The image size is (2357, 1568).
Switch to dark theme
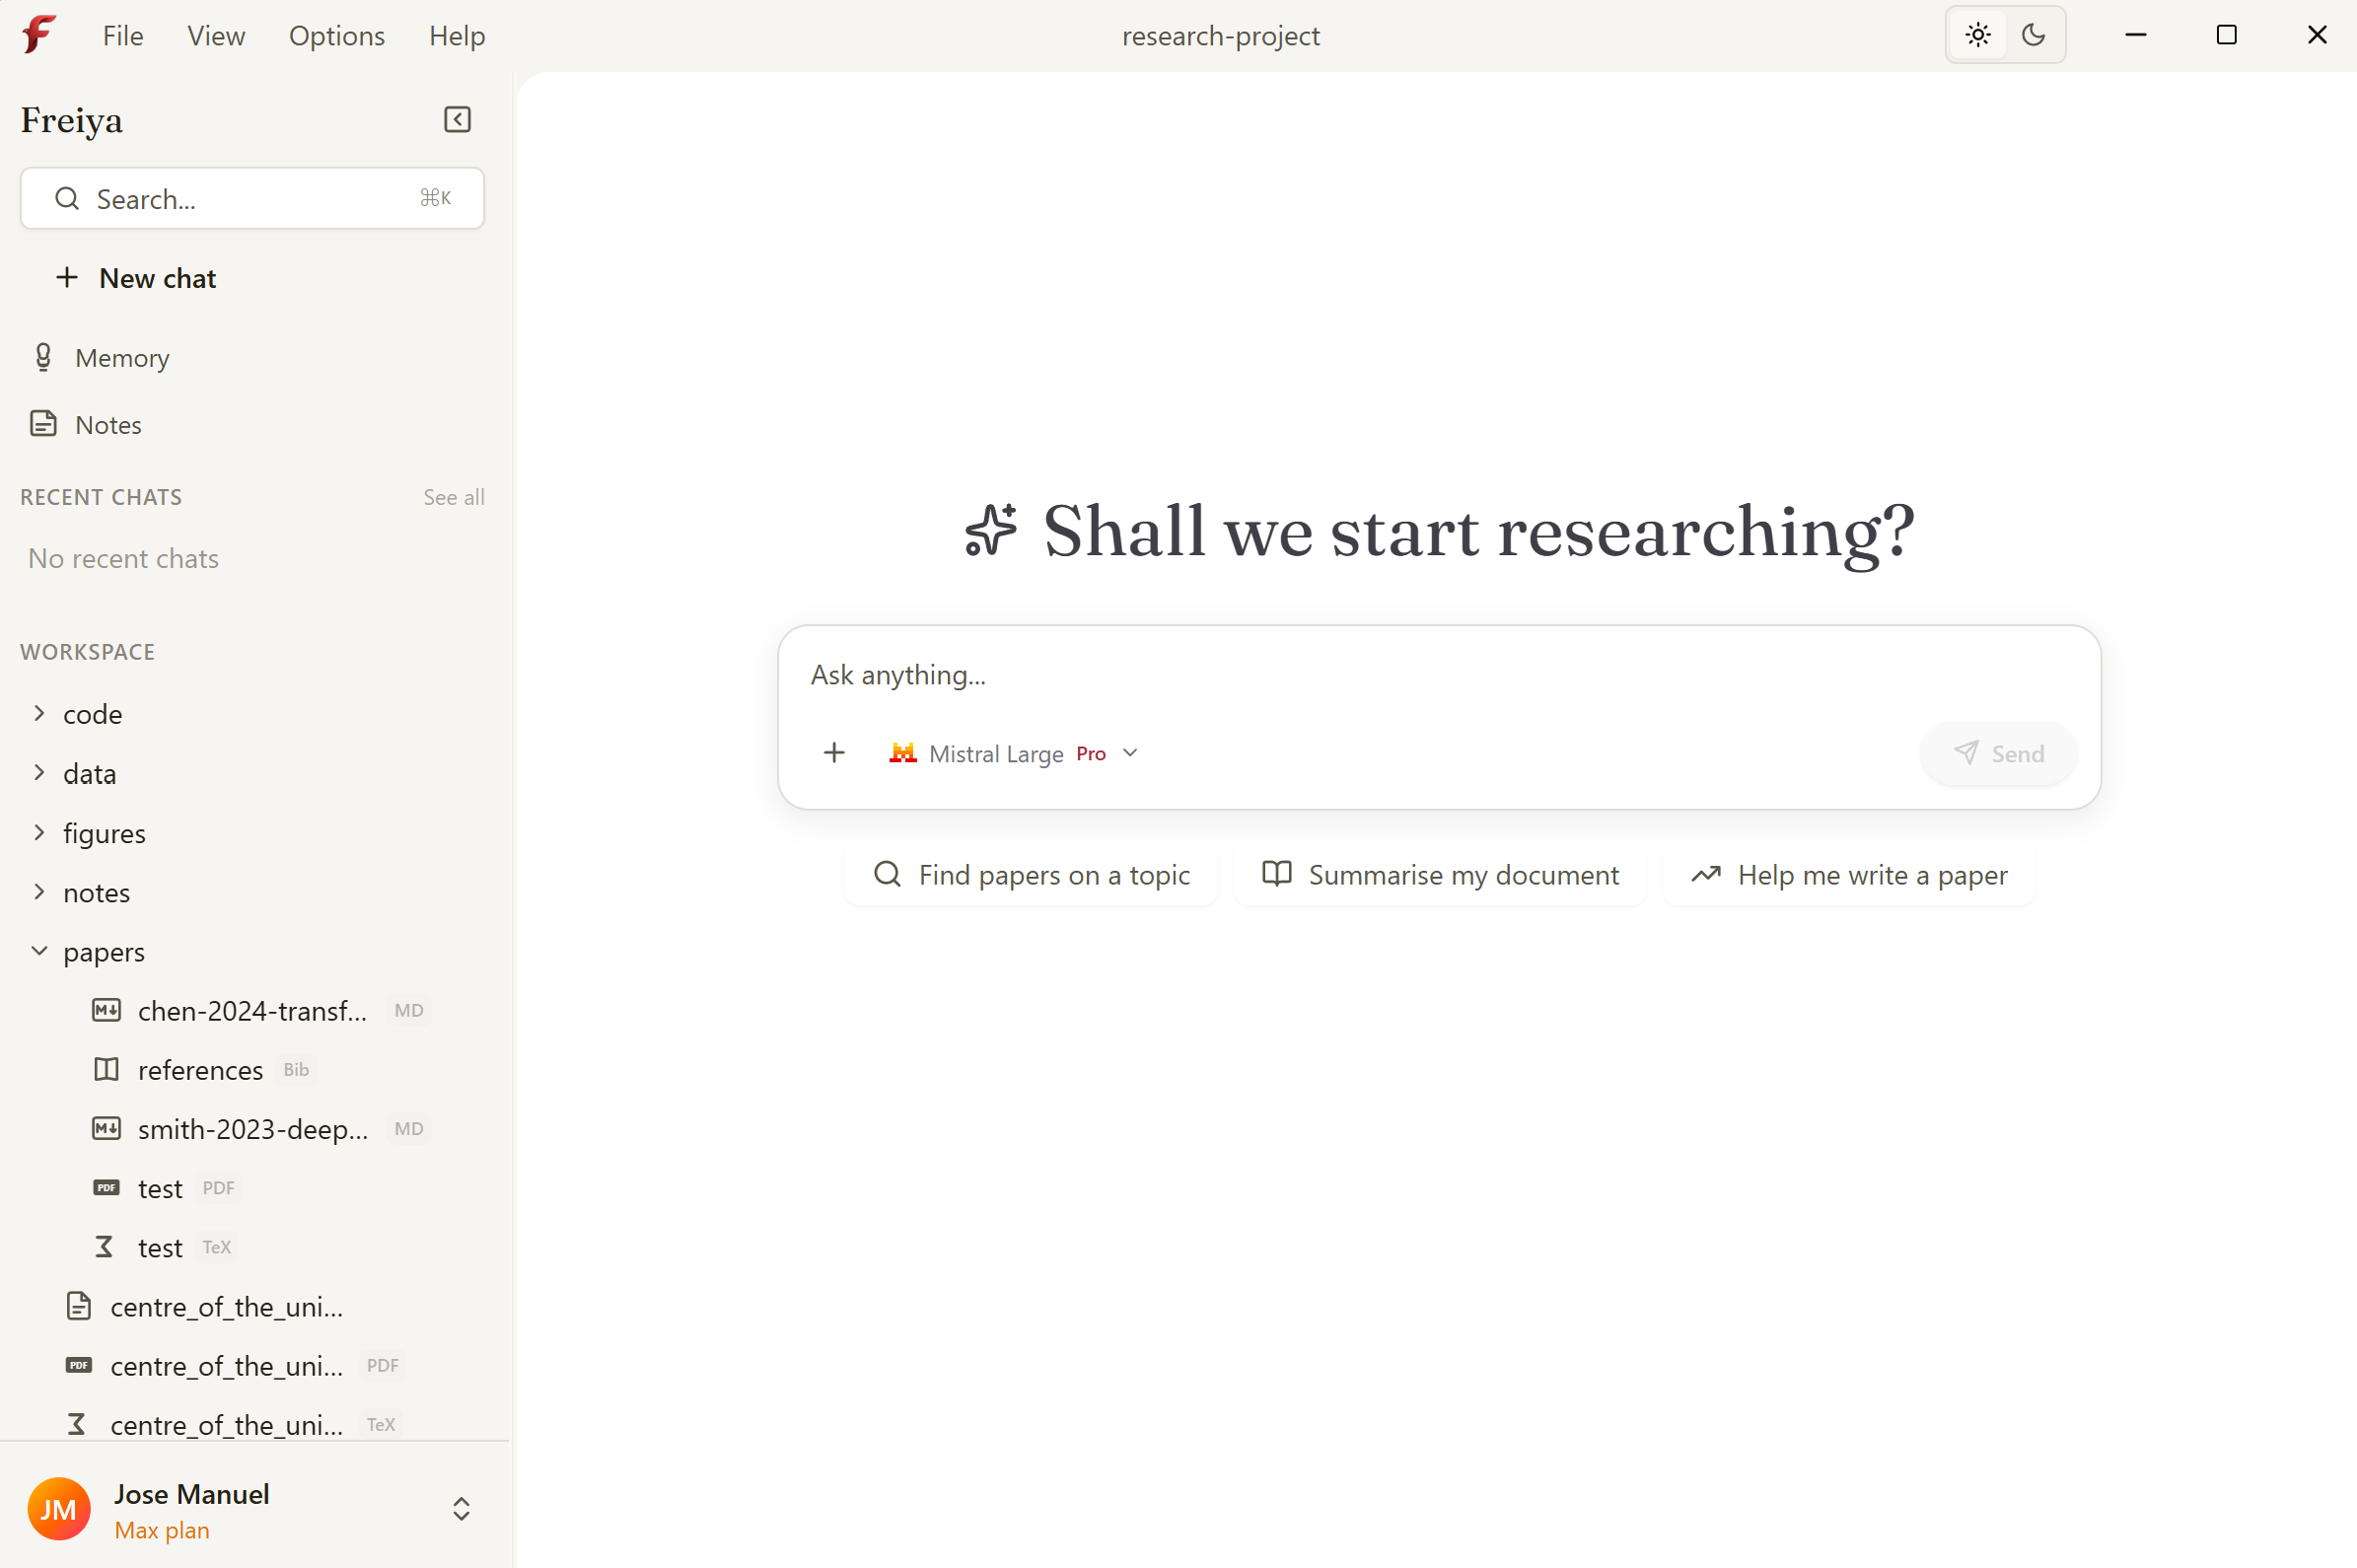2034,34
